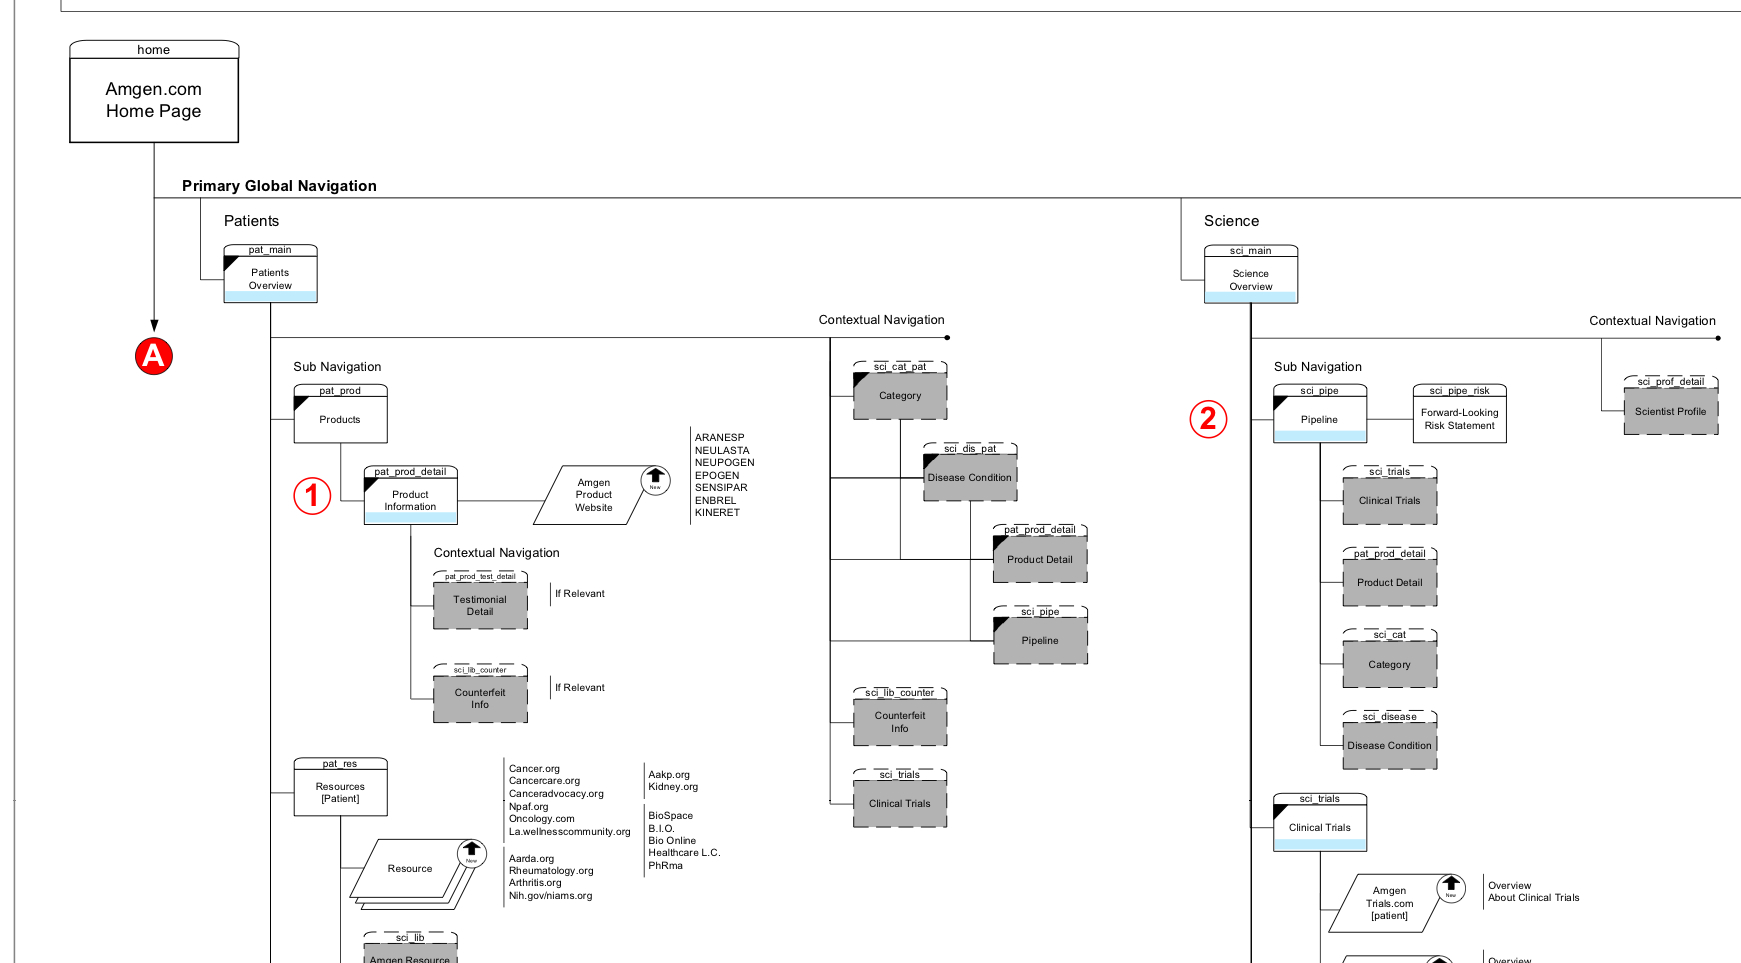Select the Science Overview box
Screen dimensions: 1741x963
(x=1251, y=274)
